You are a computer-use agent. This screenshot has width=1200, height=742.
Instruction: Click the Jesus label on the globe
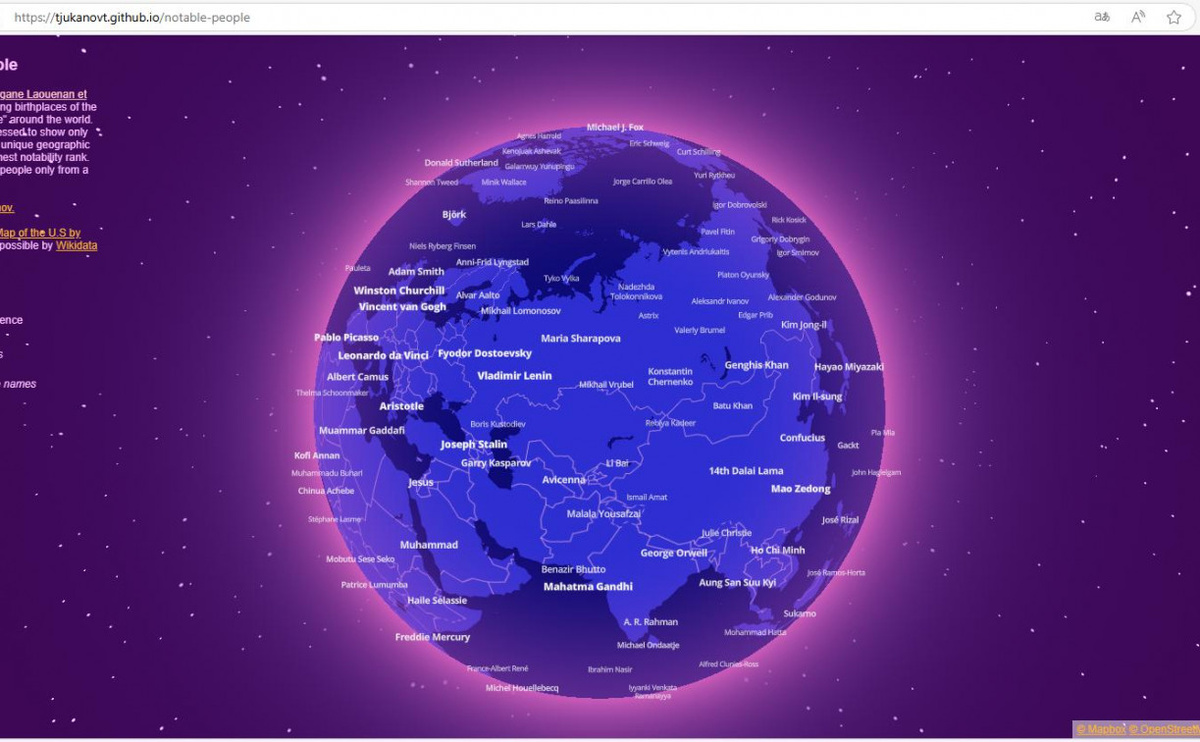[421, 482]
